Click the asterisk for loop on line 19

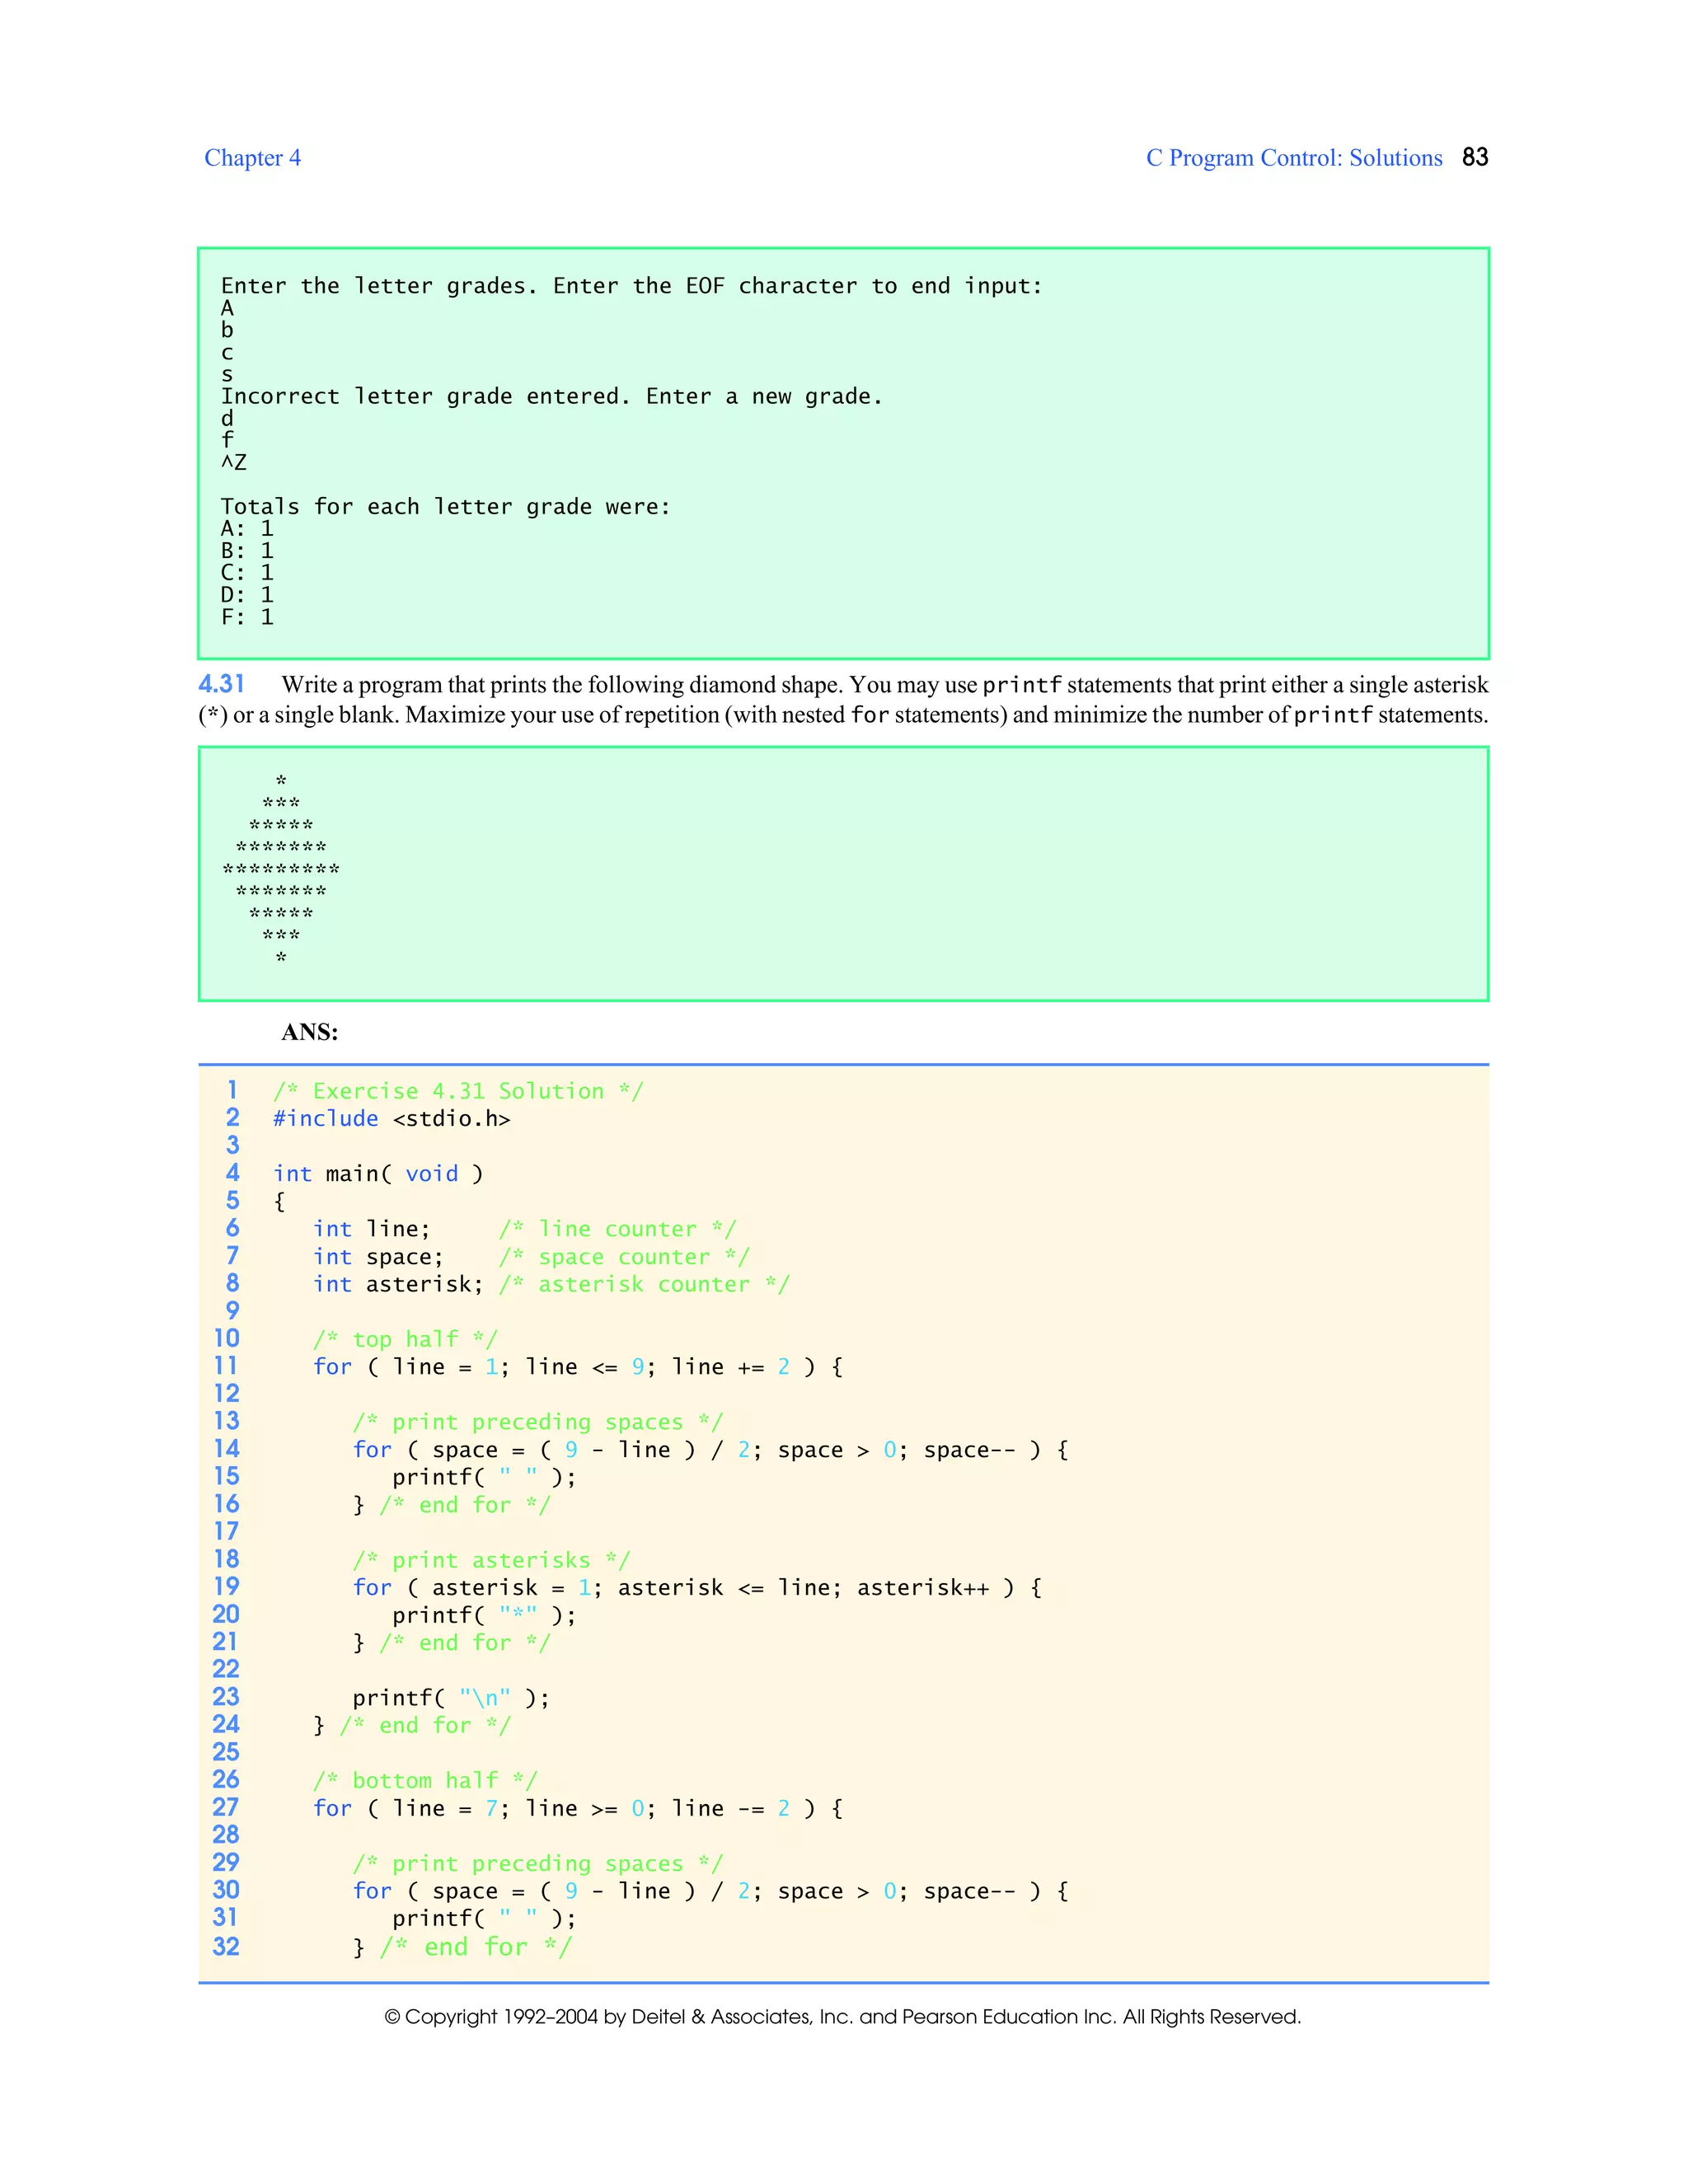pos(698,1587)
